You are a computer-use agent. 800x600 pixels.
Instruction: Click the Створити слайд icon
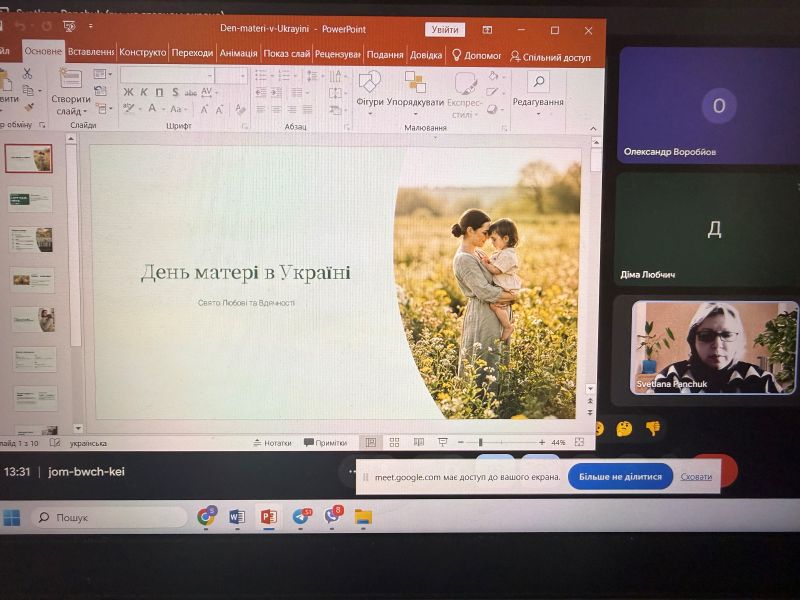(70, 80)
